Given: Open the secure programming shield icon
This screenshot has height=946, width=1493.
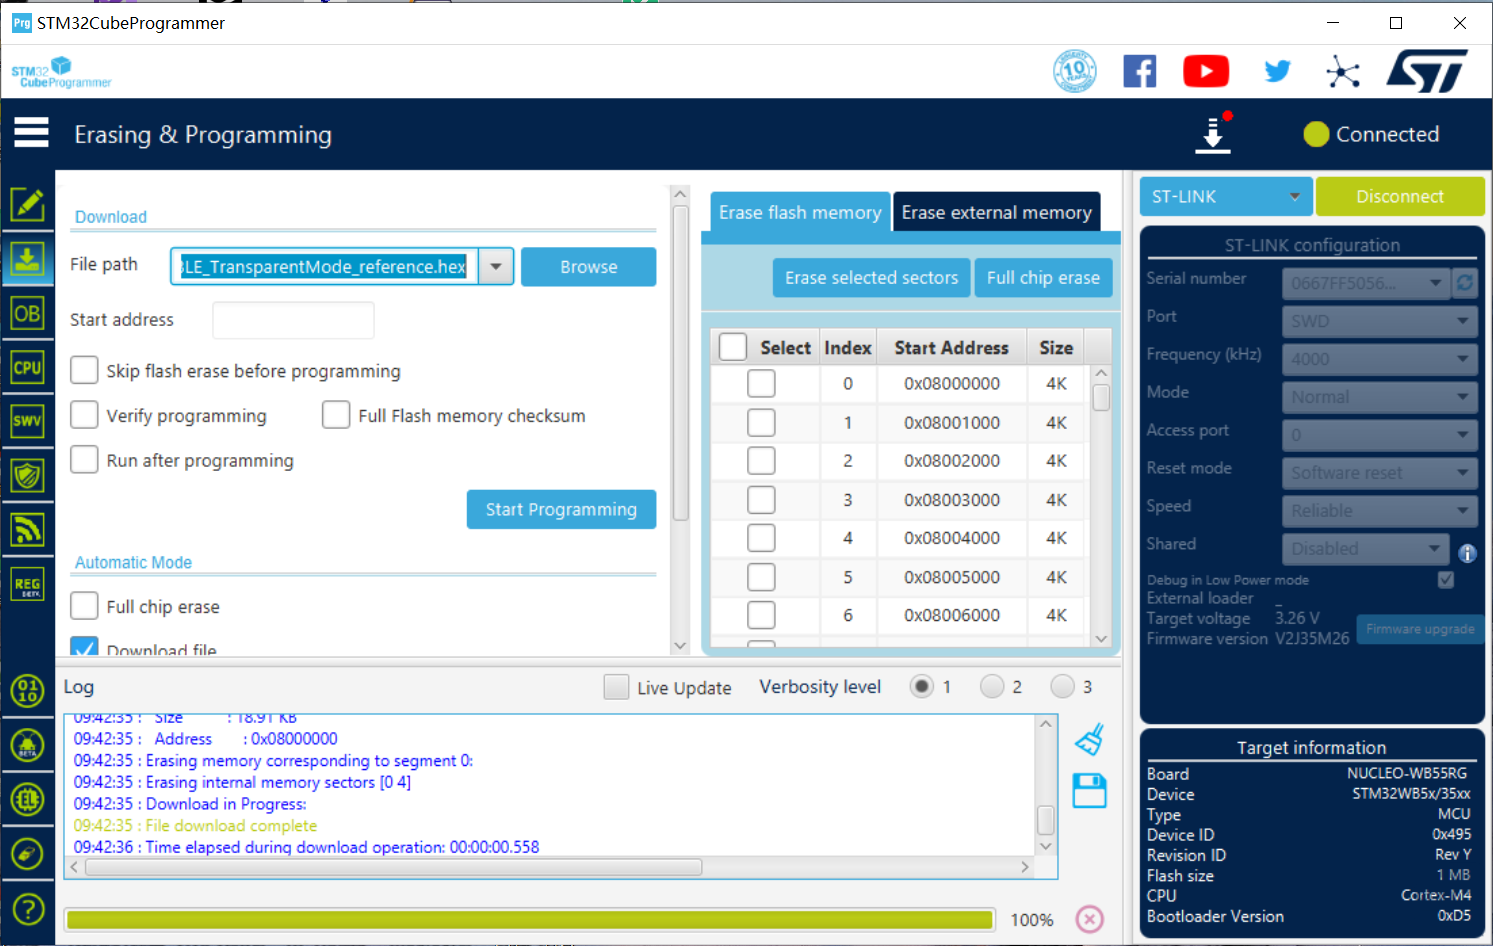Looking at the screenshot, I should (27, 475).
